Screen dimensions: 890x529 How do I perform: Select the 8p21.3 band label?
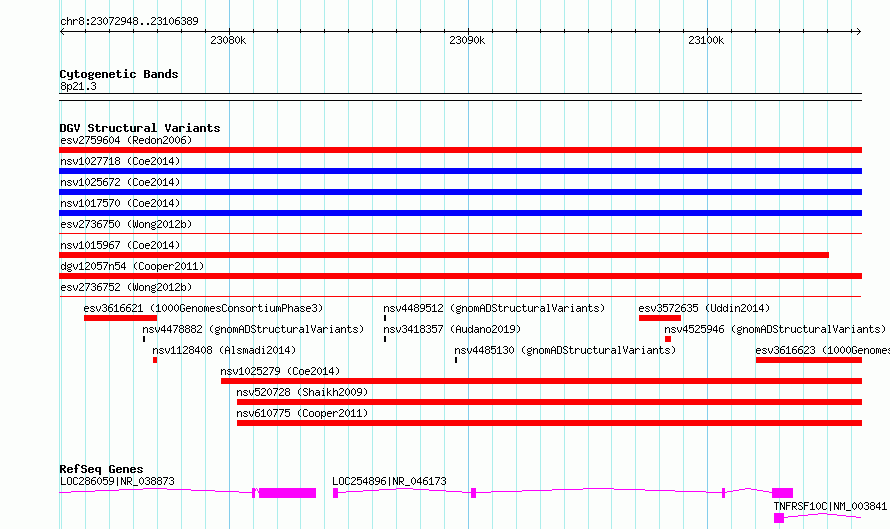tap(78, 86)
